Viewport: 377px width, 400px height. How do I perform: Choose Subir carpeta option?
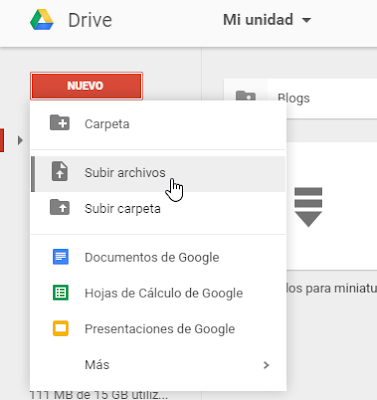158,209
